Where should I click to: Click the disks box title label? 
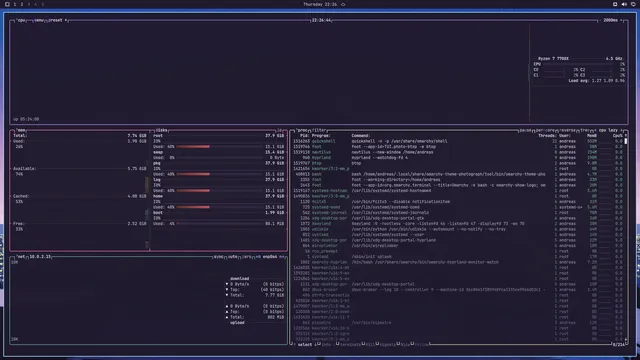click(x=161, y=130)
